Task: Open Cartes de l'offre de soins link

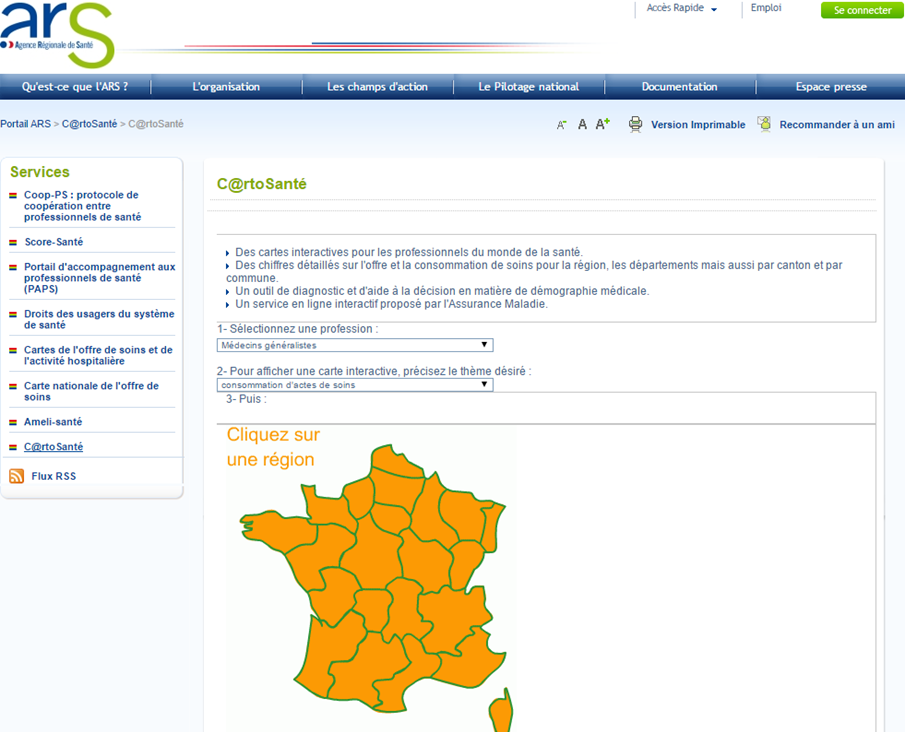Action: click(x=98, y=355)
